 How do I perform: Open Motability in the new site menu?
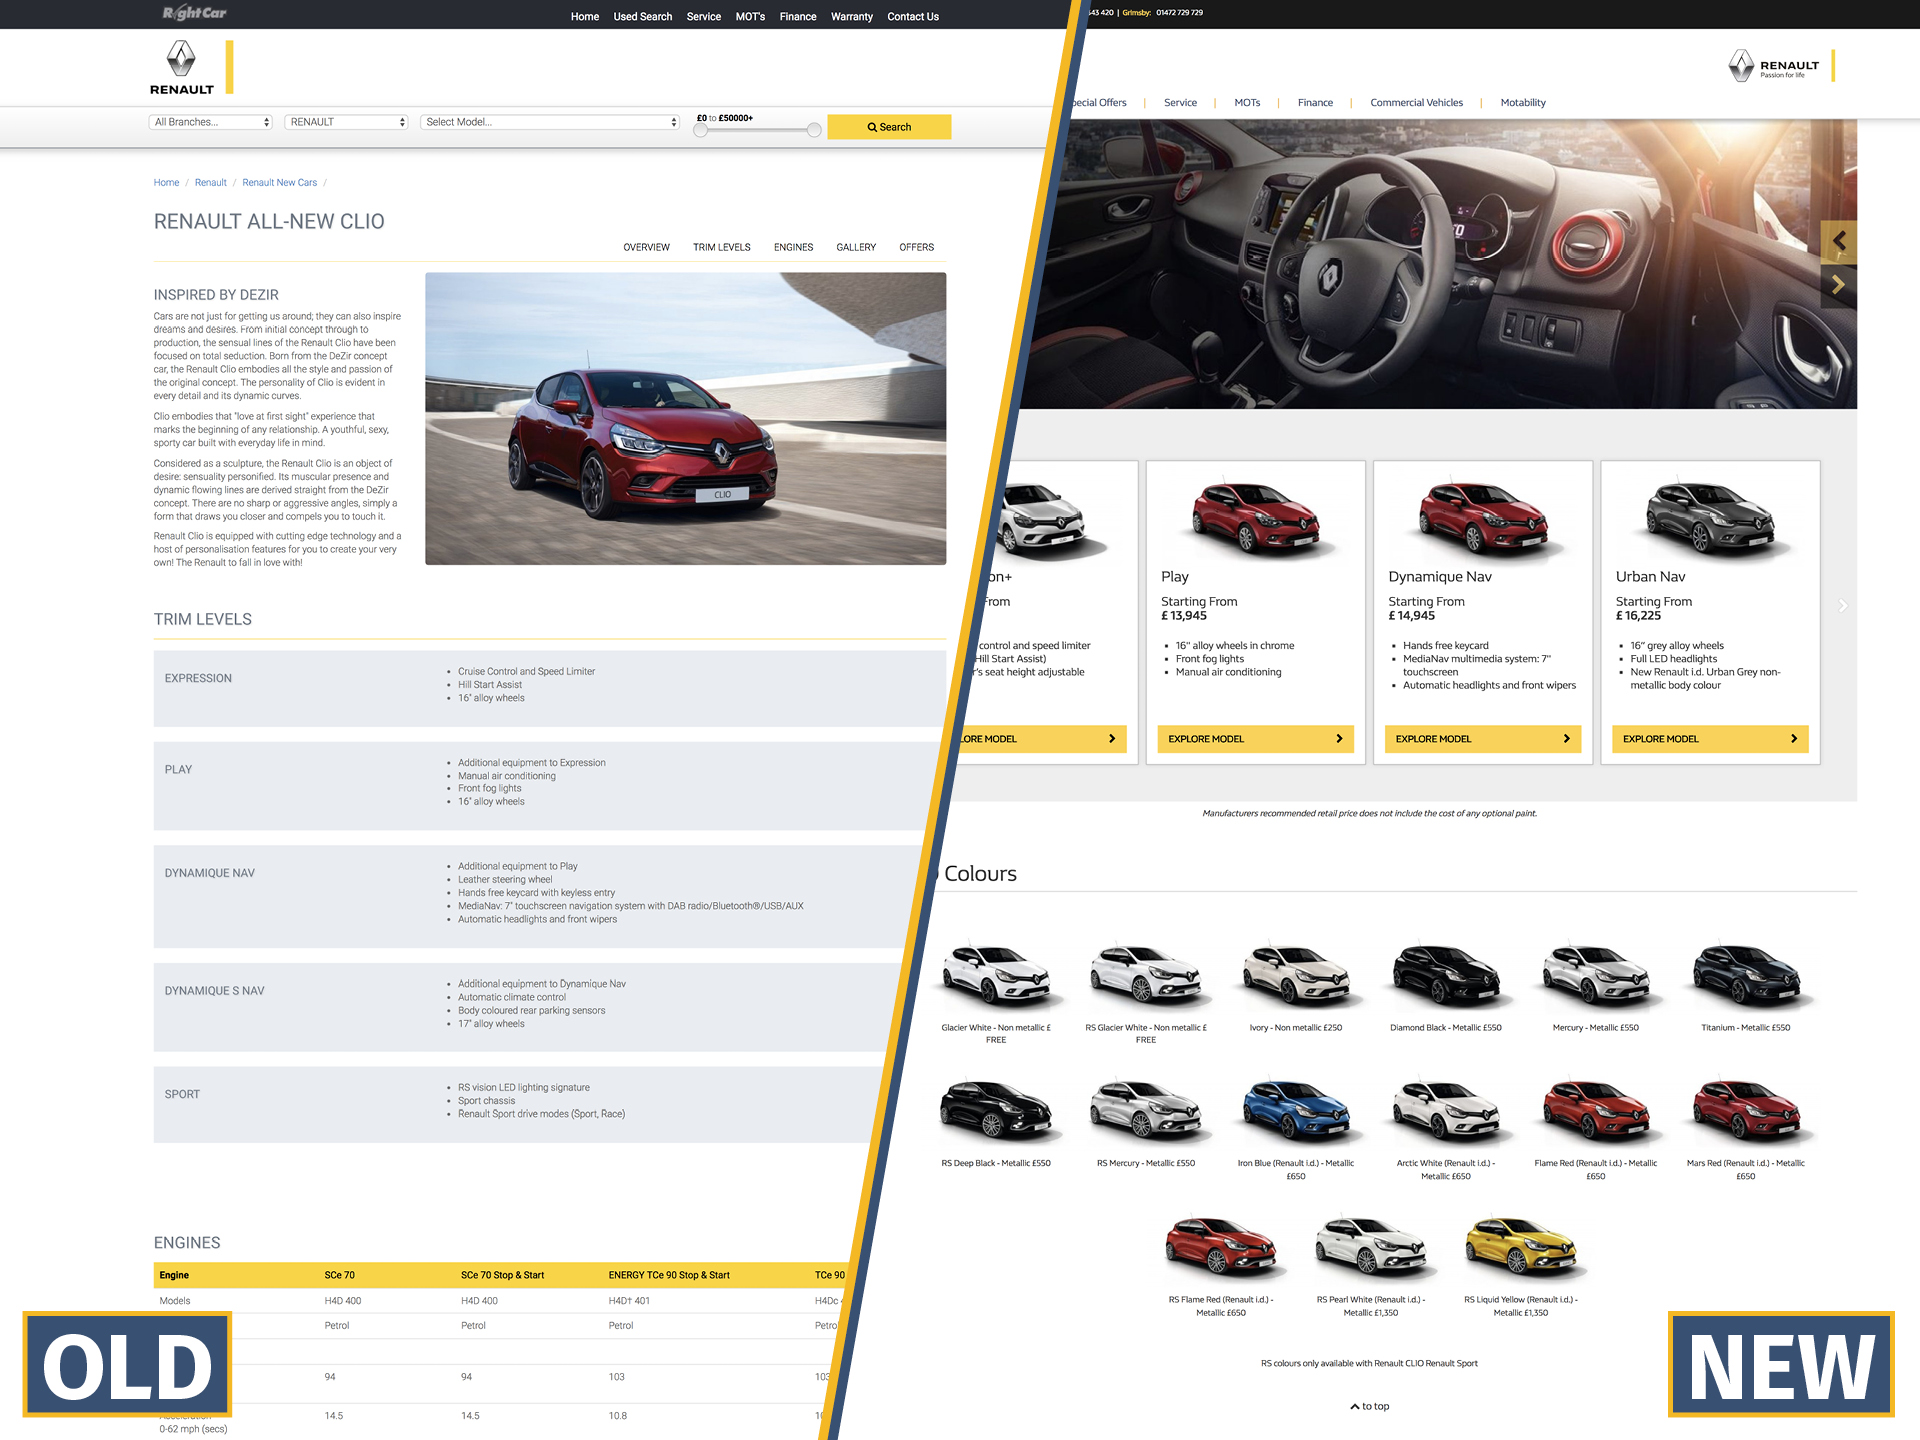[1523, 103]
